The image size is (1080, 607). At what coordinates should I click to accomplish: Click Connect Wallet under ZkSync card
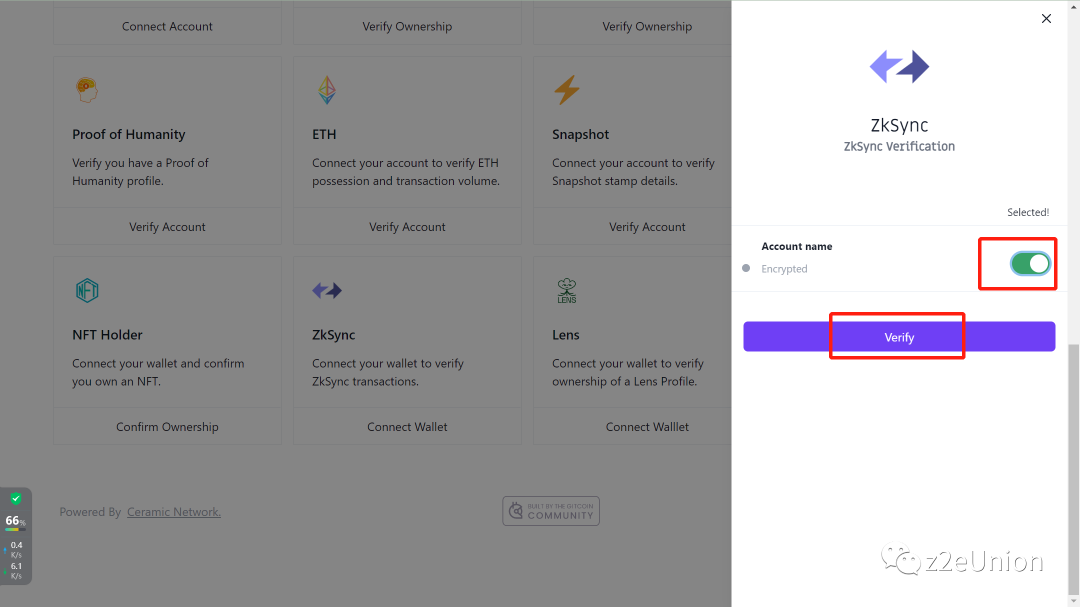point(407,427)
